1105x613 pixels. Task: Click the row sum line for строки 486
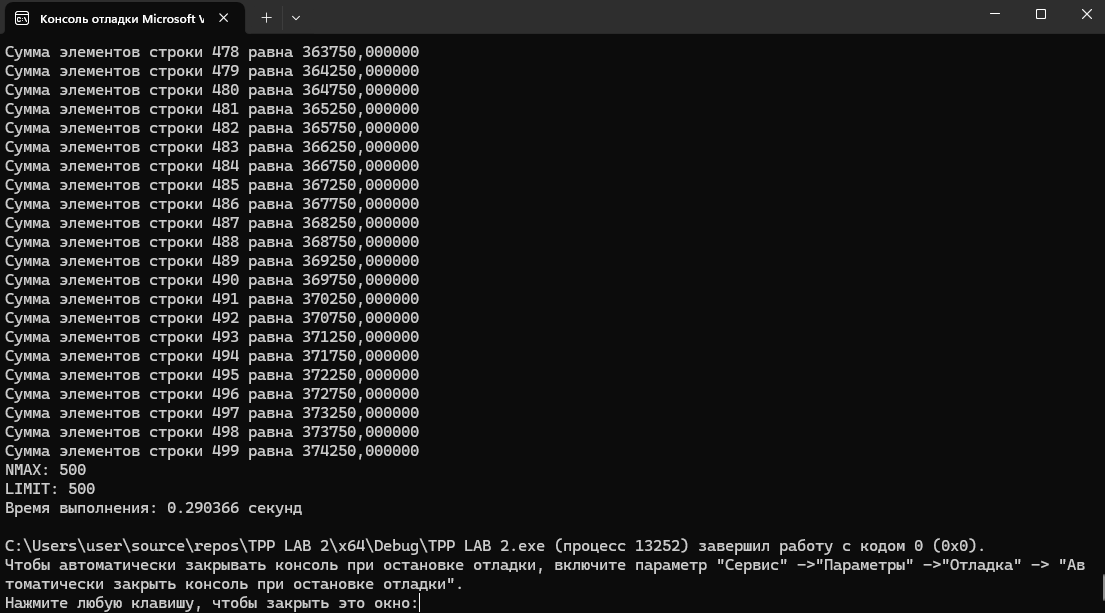pyautogui.click(x=212, y=204)
